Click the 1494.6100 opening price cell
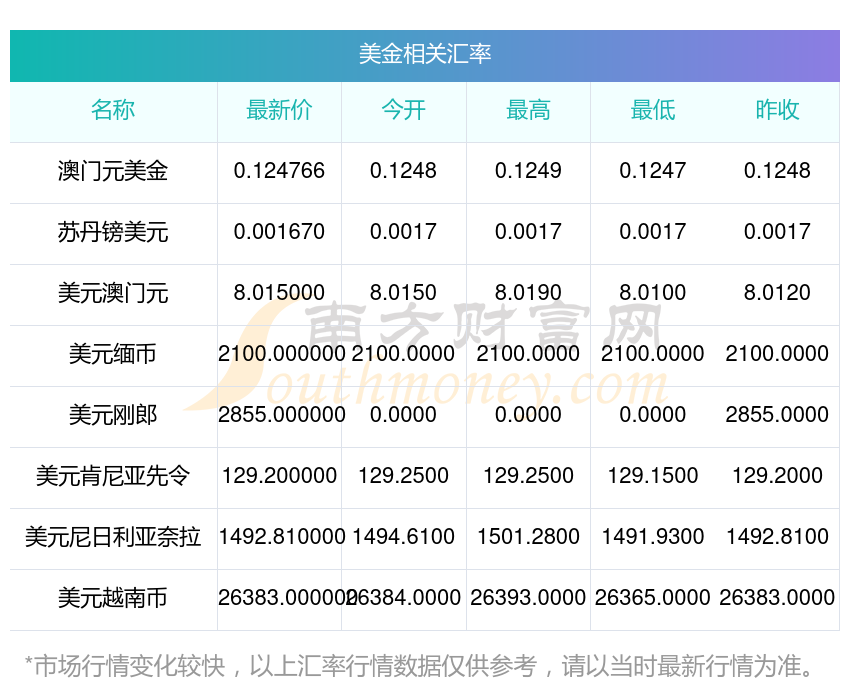Image resolution: width=850 pixels, height=698 pixels. click(x=403, y=538)
